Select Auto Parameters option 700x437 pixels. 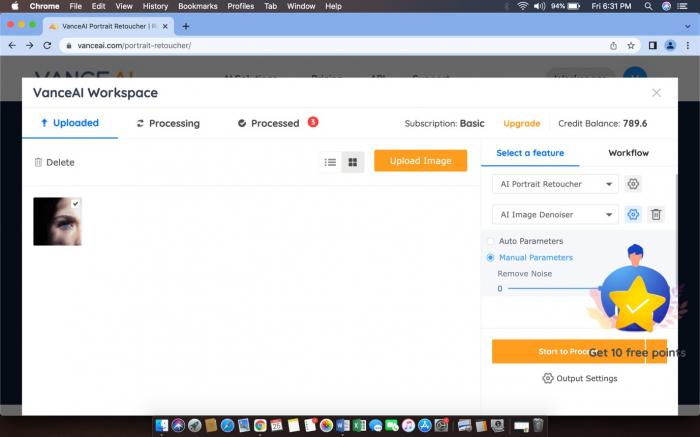[x=490, y=241]
